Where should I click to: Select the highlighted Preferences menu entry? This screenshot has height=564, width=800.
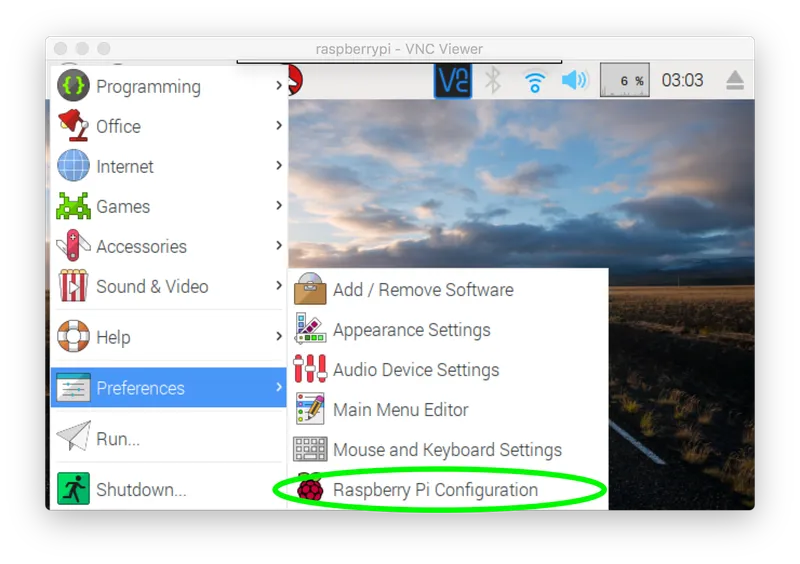(x=169, y=387)
